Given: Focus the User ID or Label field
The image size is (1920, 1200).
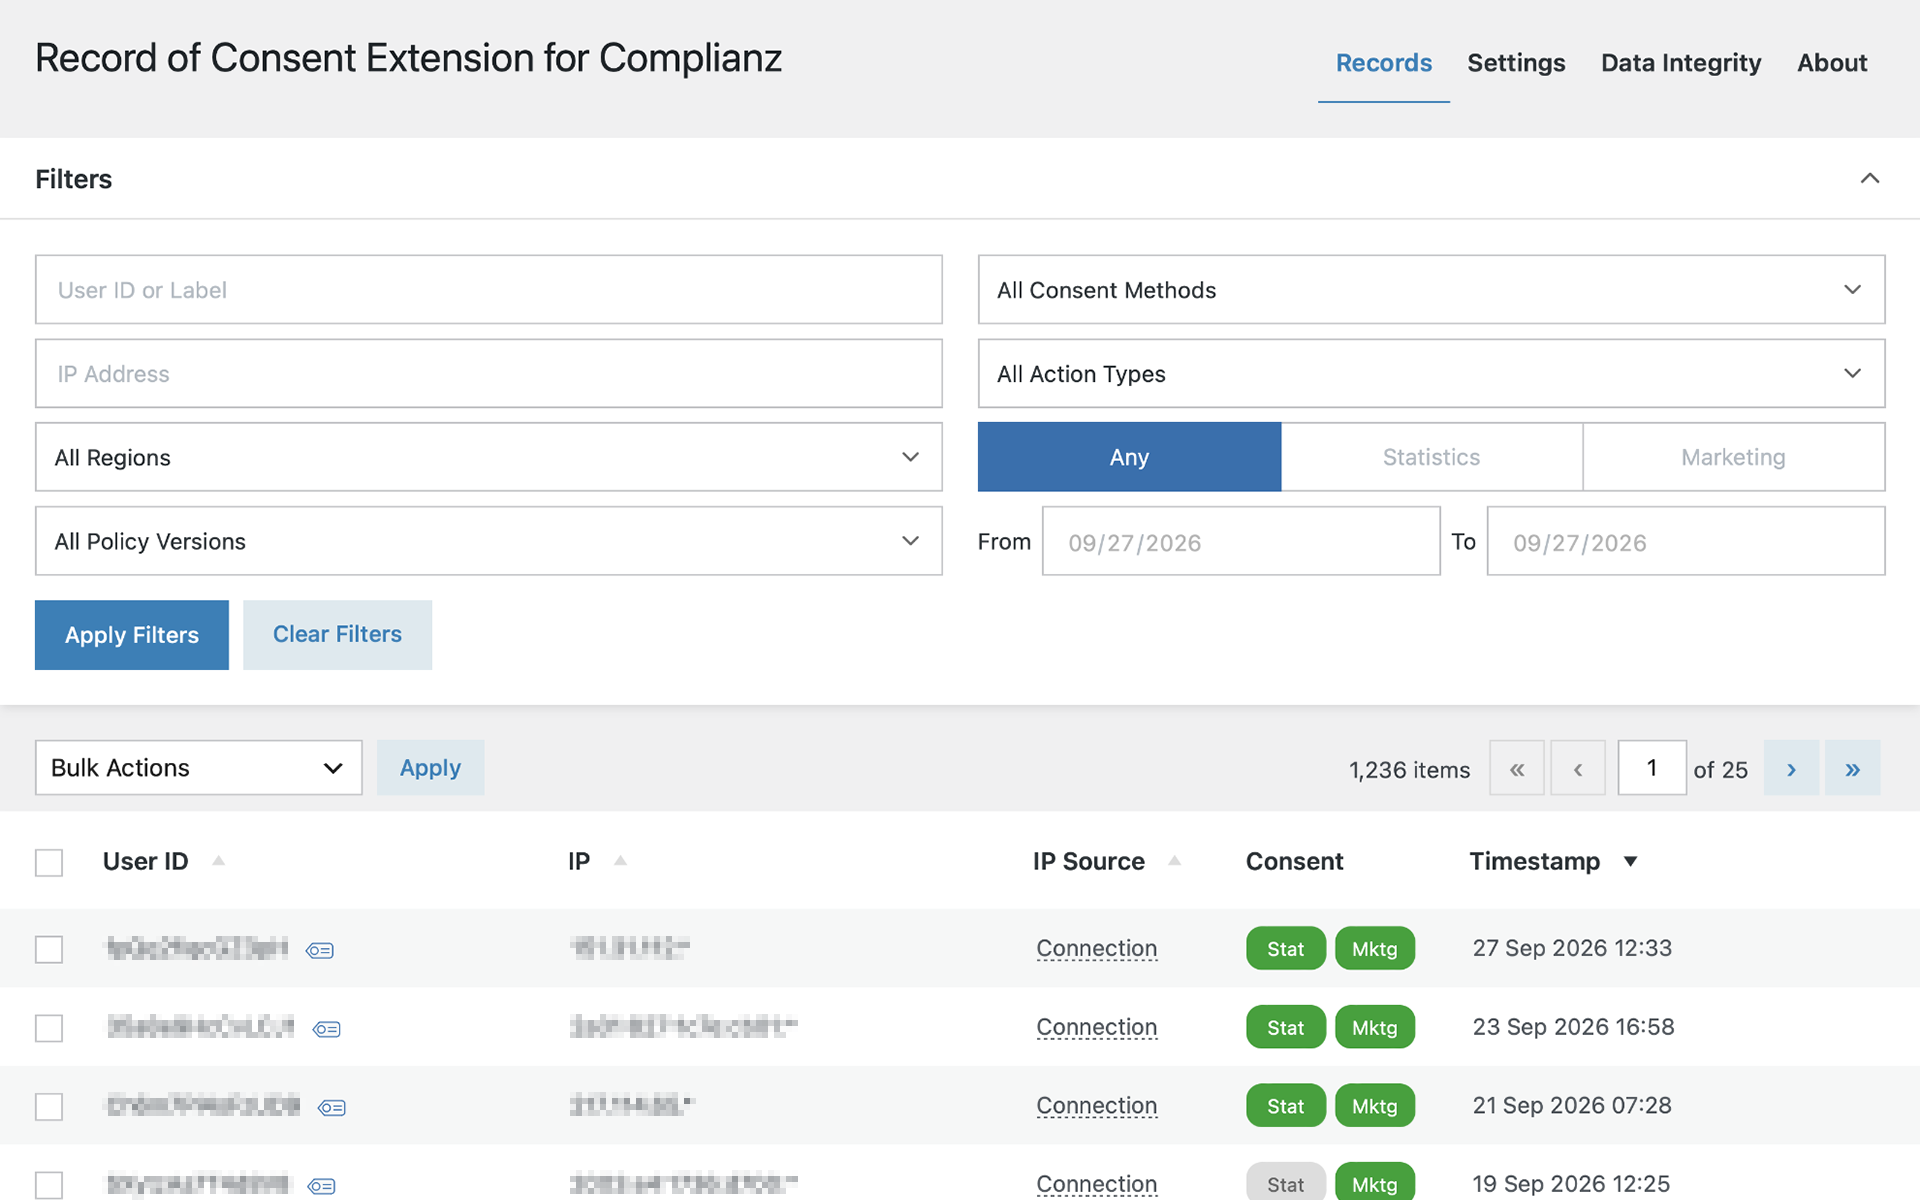Looking at the screenshot, I should click(488, 289).
